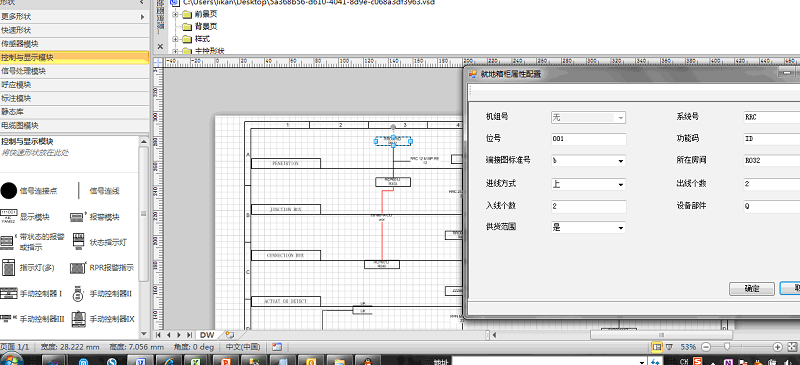Collapse the shapes pane with top arrow
This screenshot has width=800, height=365.
point(142,3)
